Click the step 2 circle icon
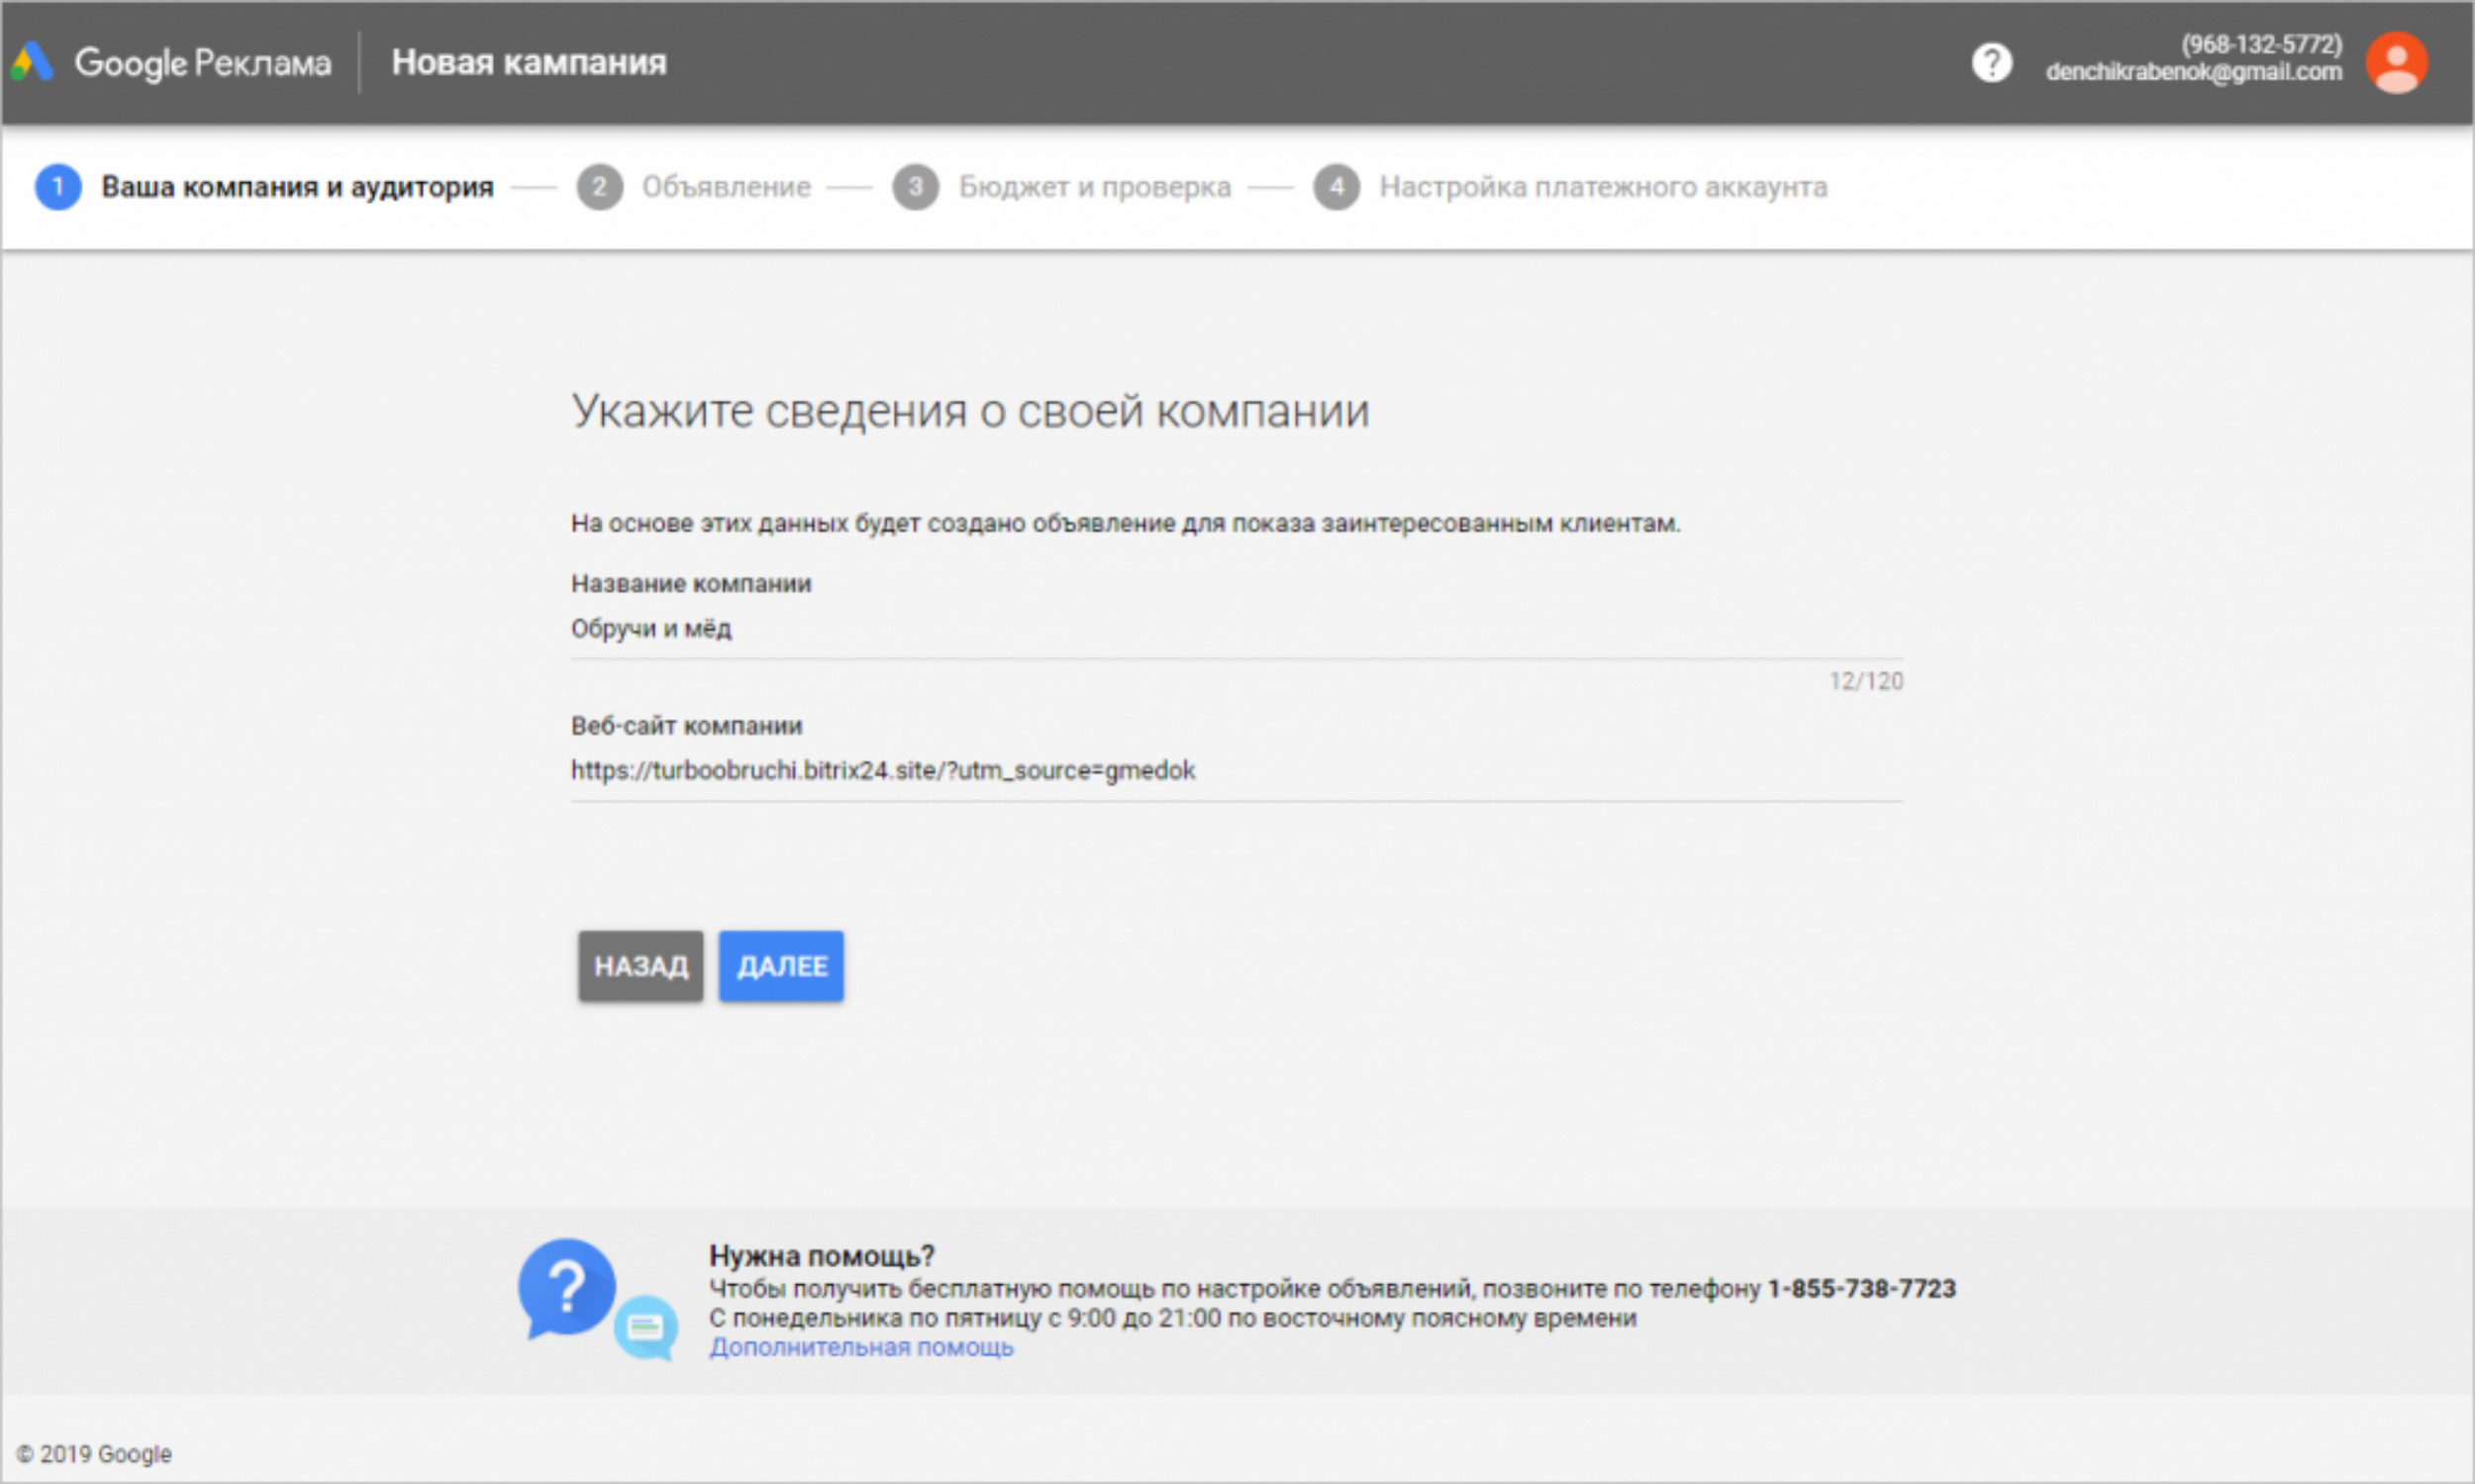 click(x=599, y=187)
